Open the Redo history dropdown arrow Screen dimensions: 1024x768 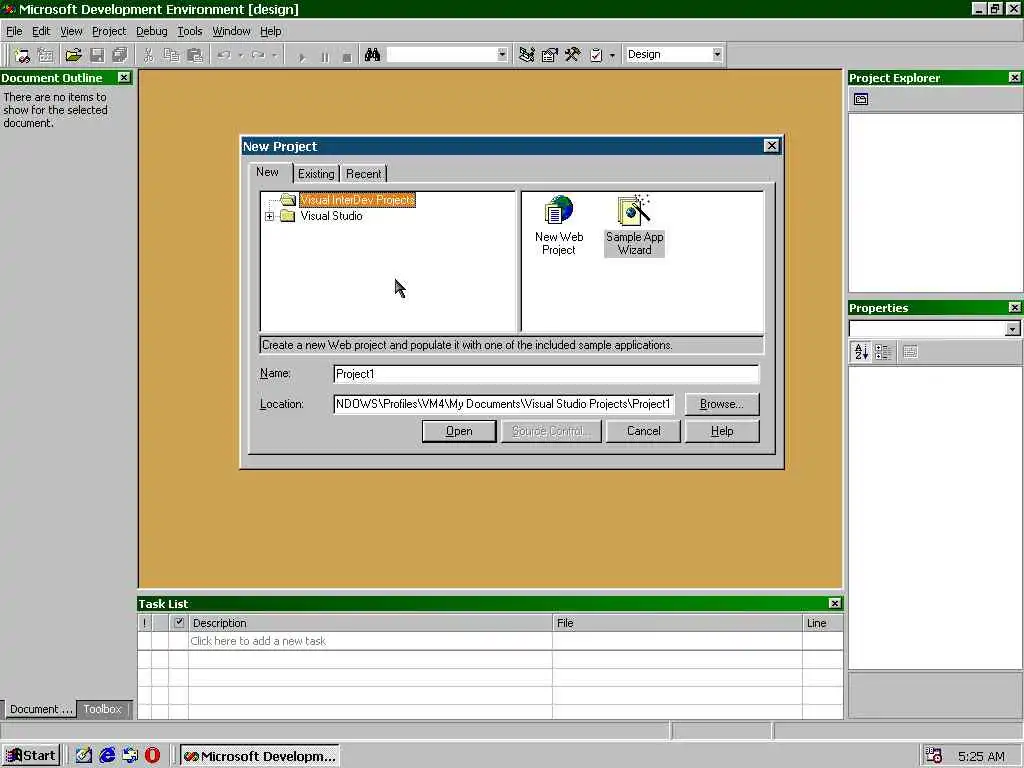pyautogui.click(x=275, y=56)
